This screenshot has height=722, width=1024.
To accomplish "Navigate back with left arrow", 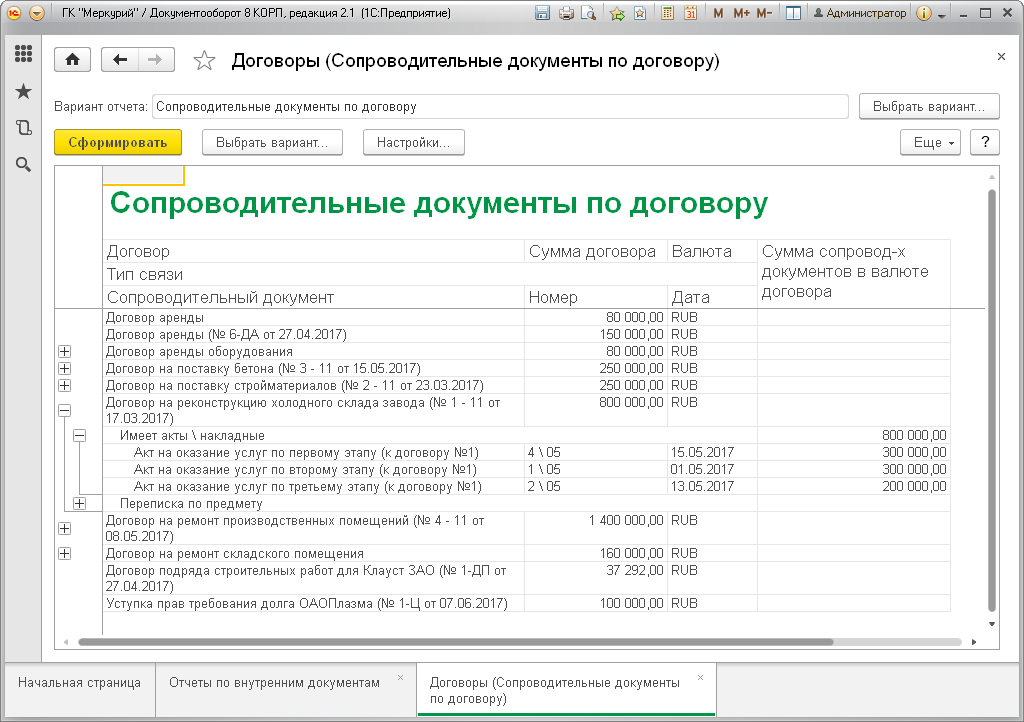I will [120, 60].
